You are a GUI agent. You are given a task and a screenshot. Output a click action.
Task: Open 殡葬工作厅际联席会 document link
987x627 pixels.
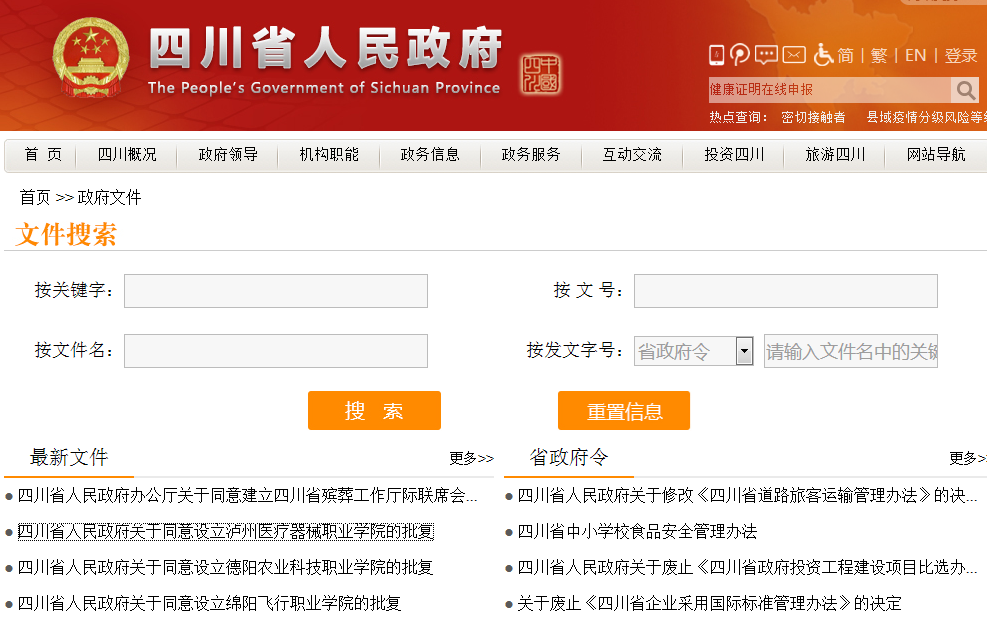click(247, 496)
